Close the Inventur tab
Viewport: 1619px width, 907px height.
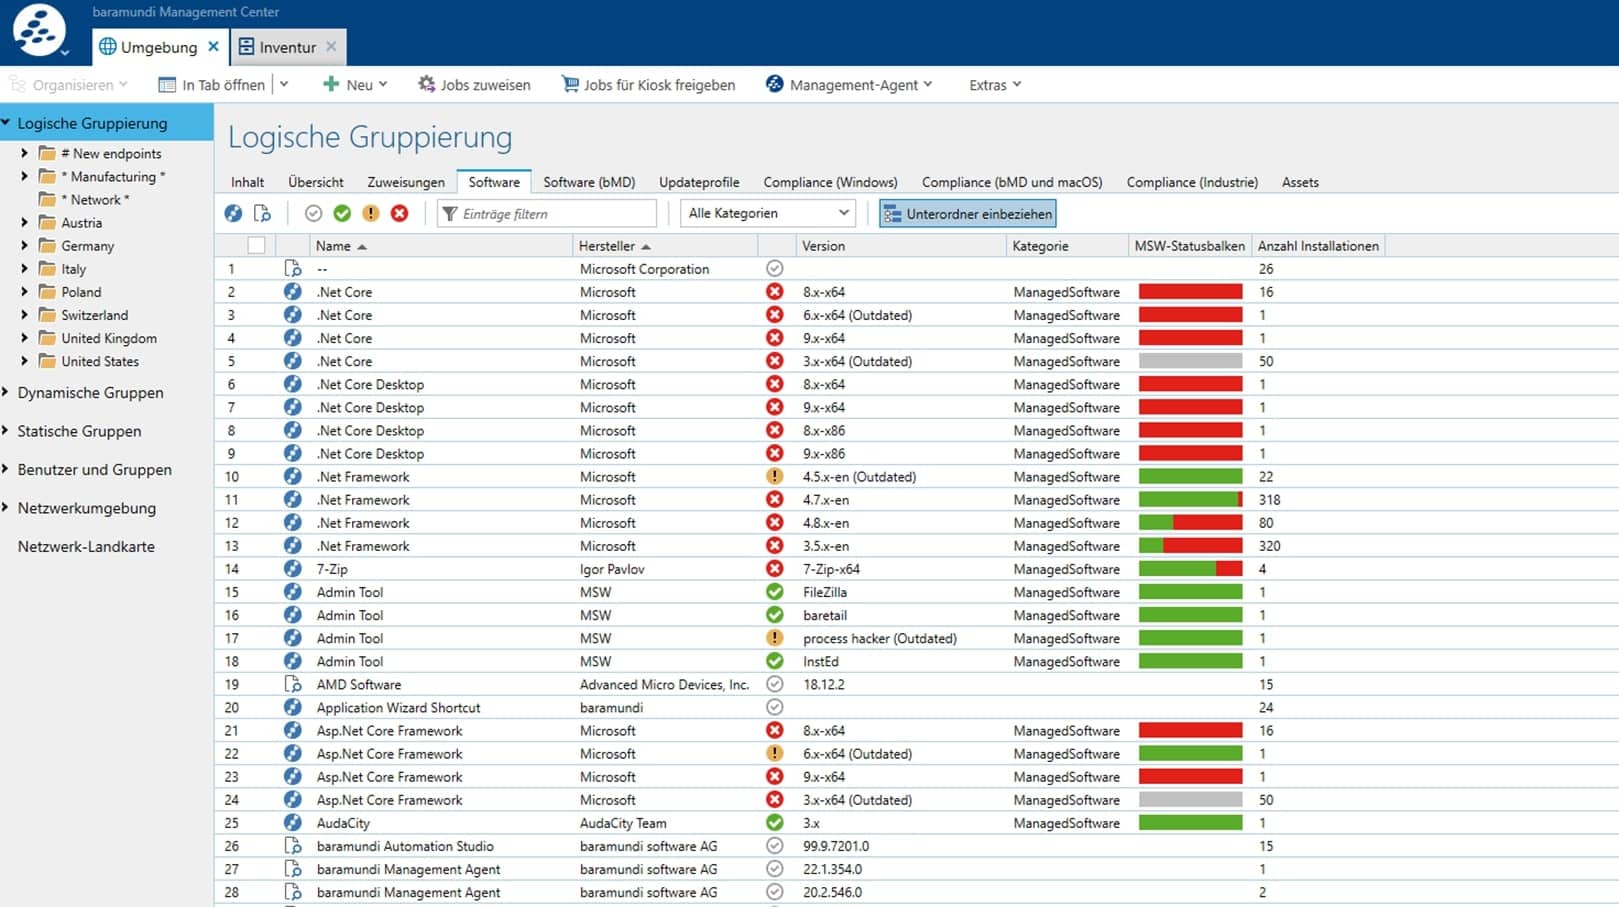(331, 46)
